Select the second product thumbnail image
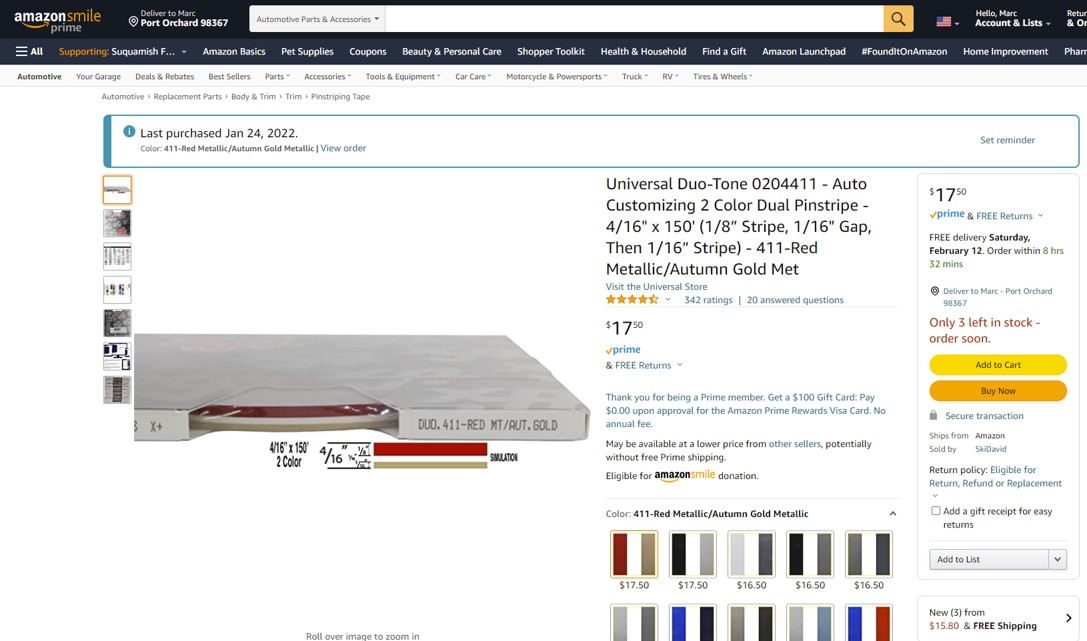Screen dimensions: 1087x641 tap(117, 223)
